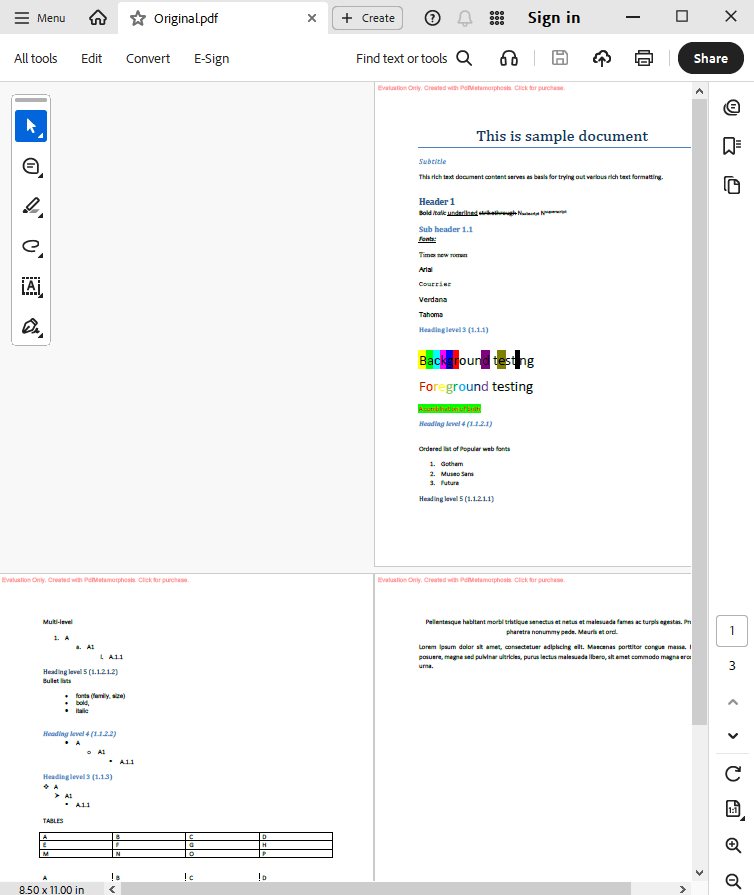This screenshot has height=895, width=754.
Task: Click the save disk icon
Action: 559,58
